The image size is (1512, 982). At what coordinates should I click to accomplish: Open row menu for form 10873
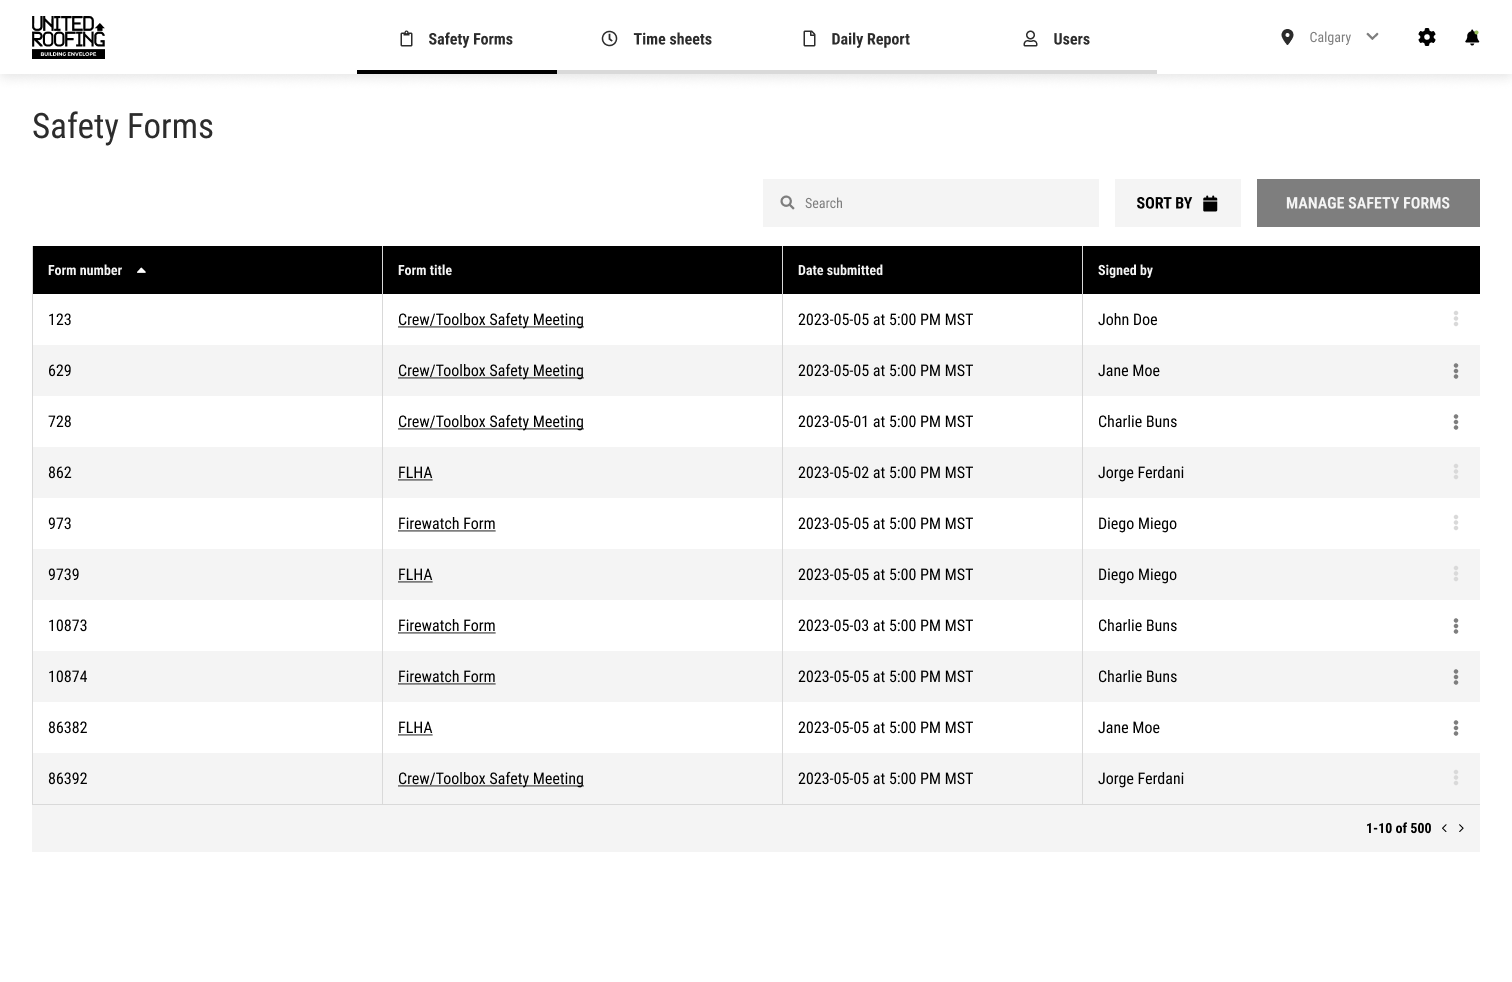[1456, 626]
